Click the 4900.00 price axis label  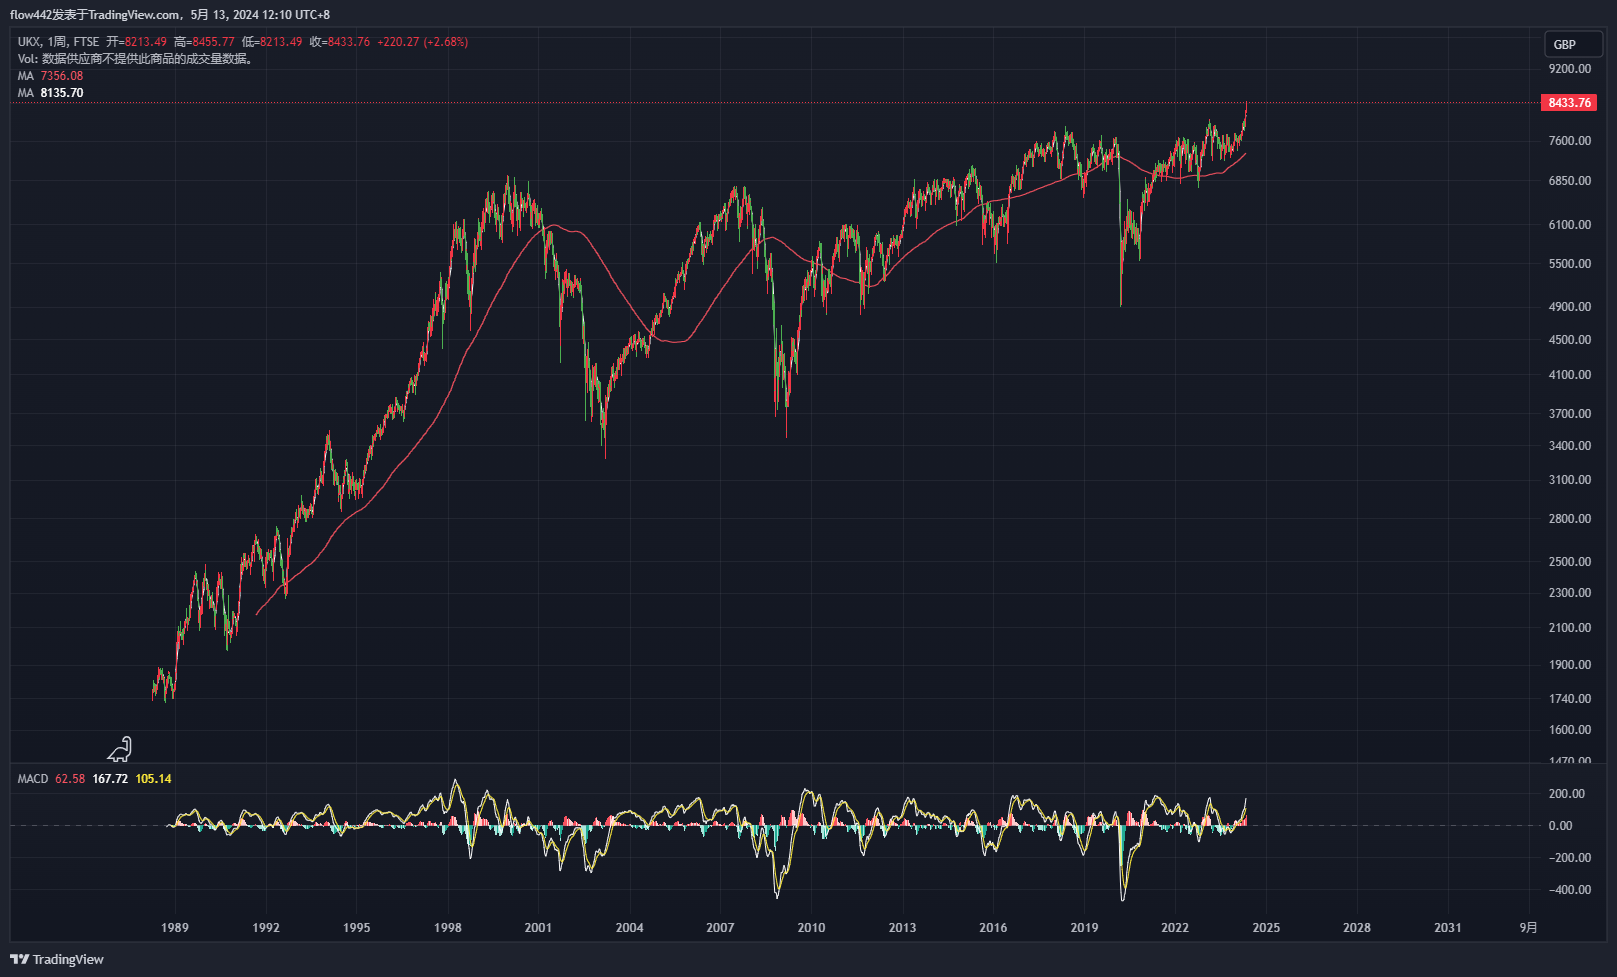click(x=1569, y=307)
